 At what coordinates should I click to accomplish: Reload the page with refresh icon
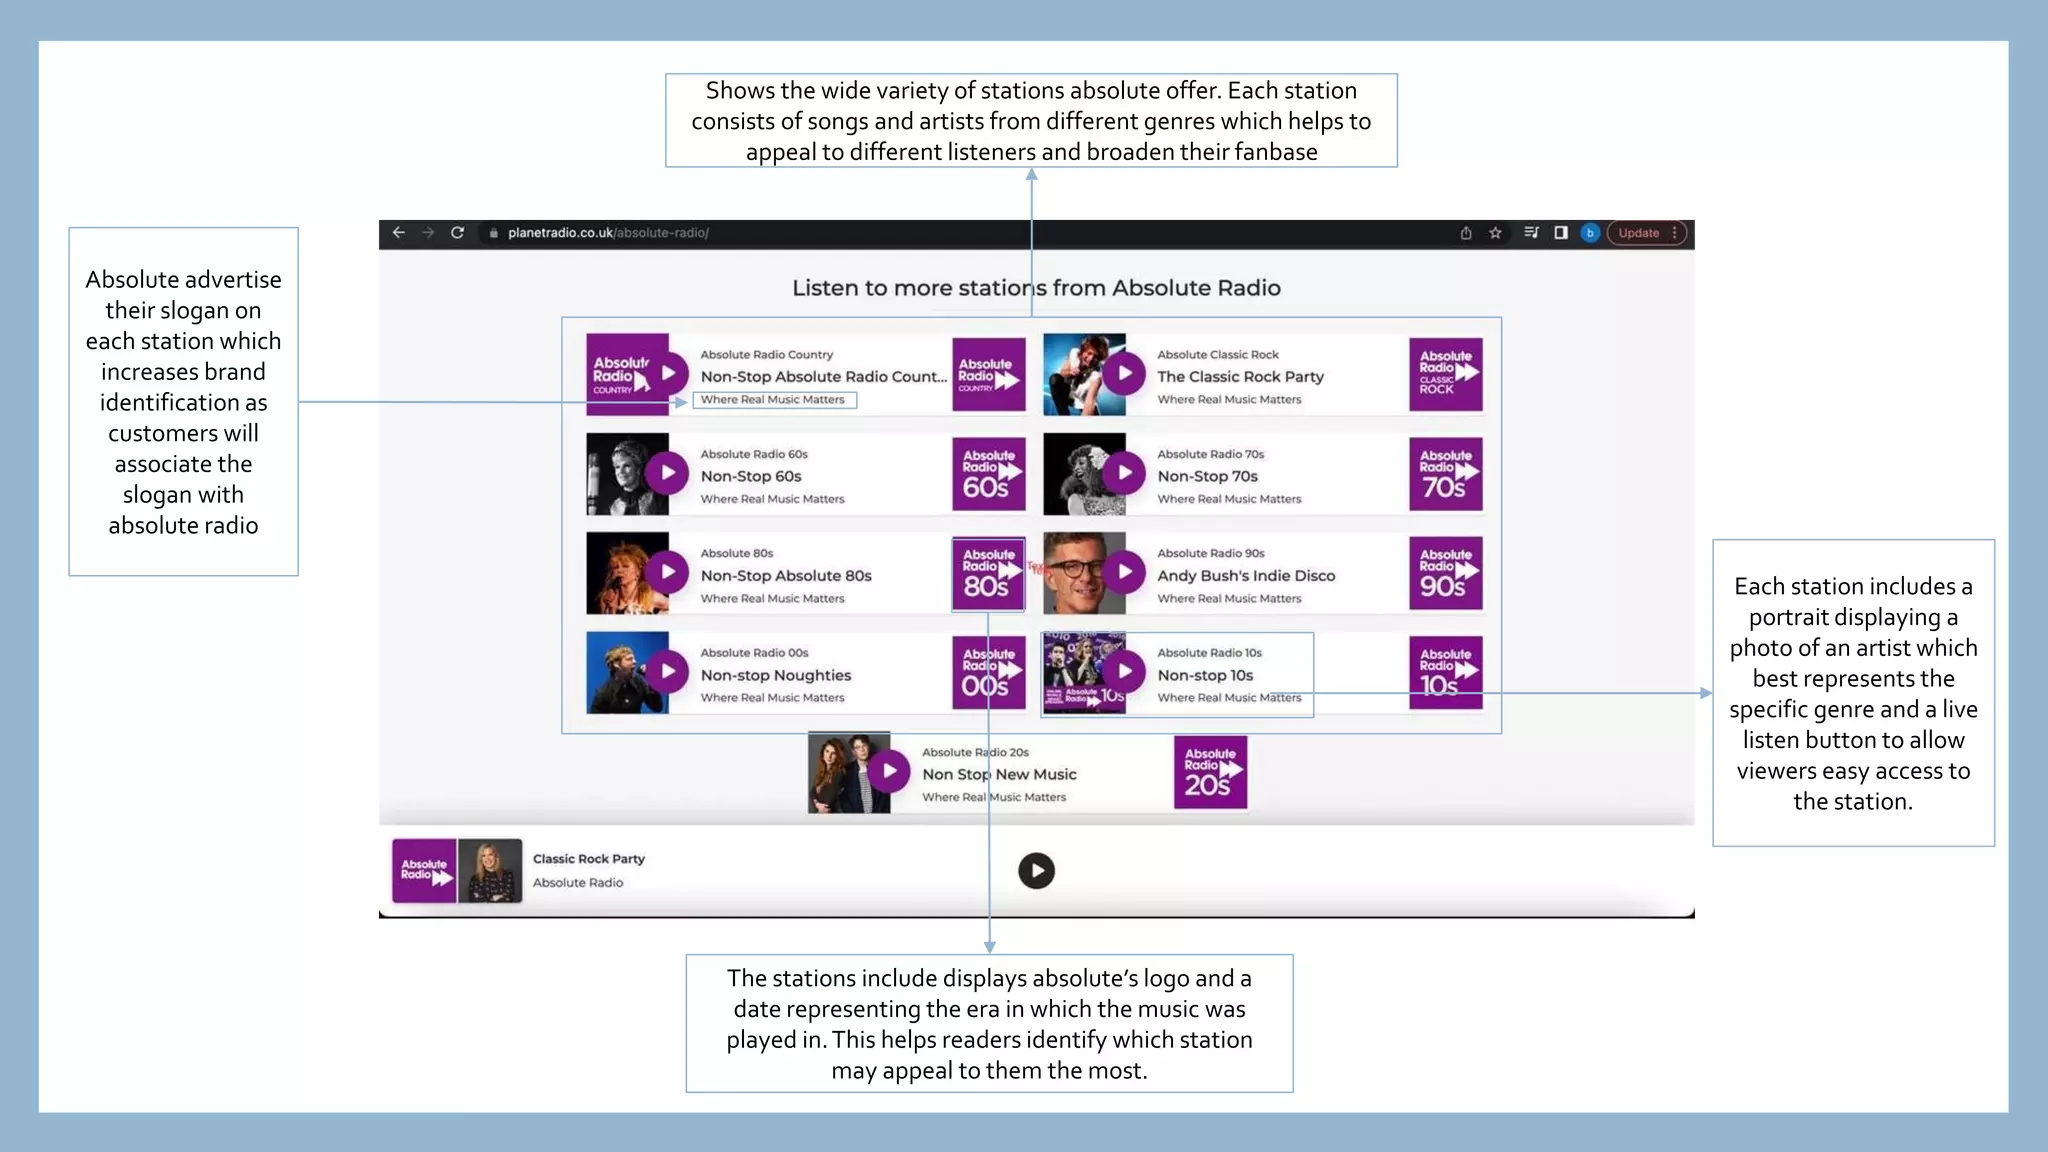pyautogui.click(x=457, y=232)
